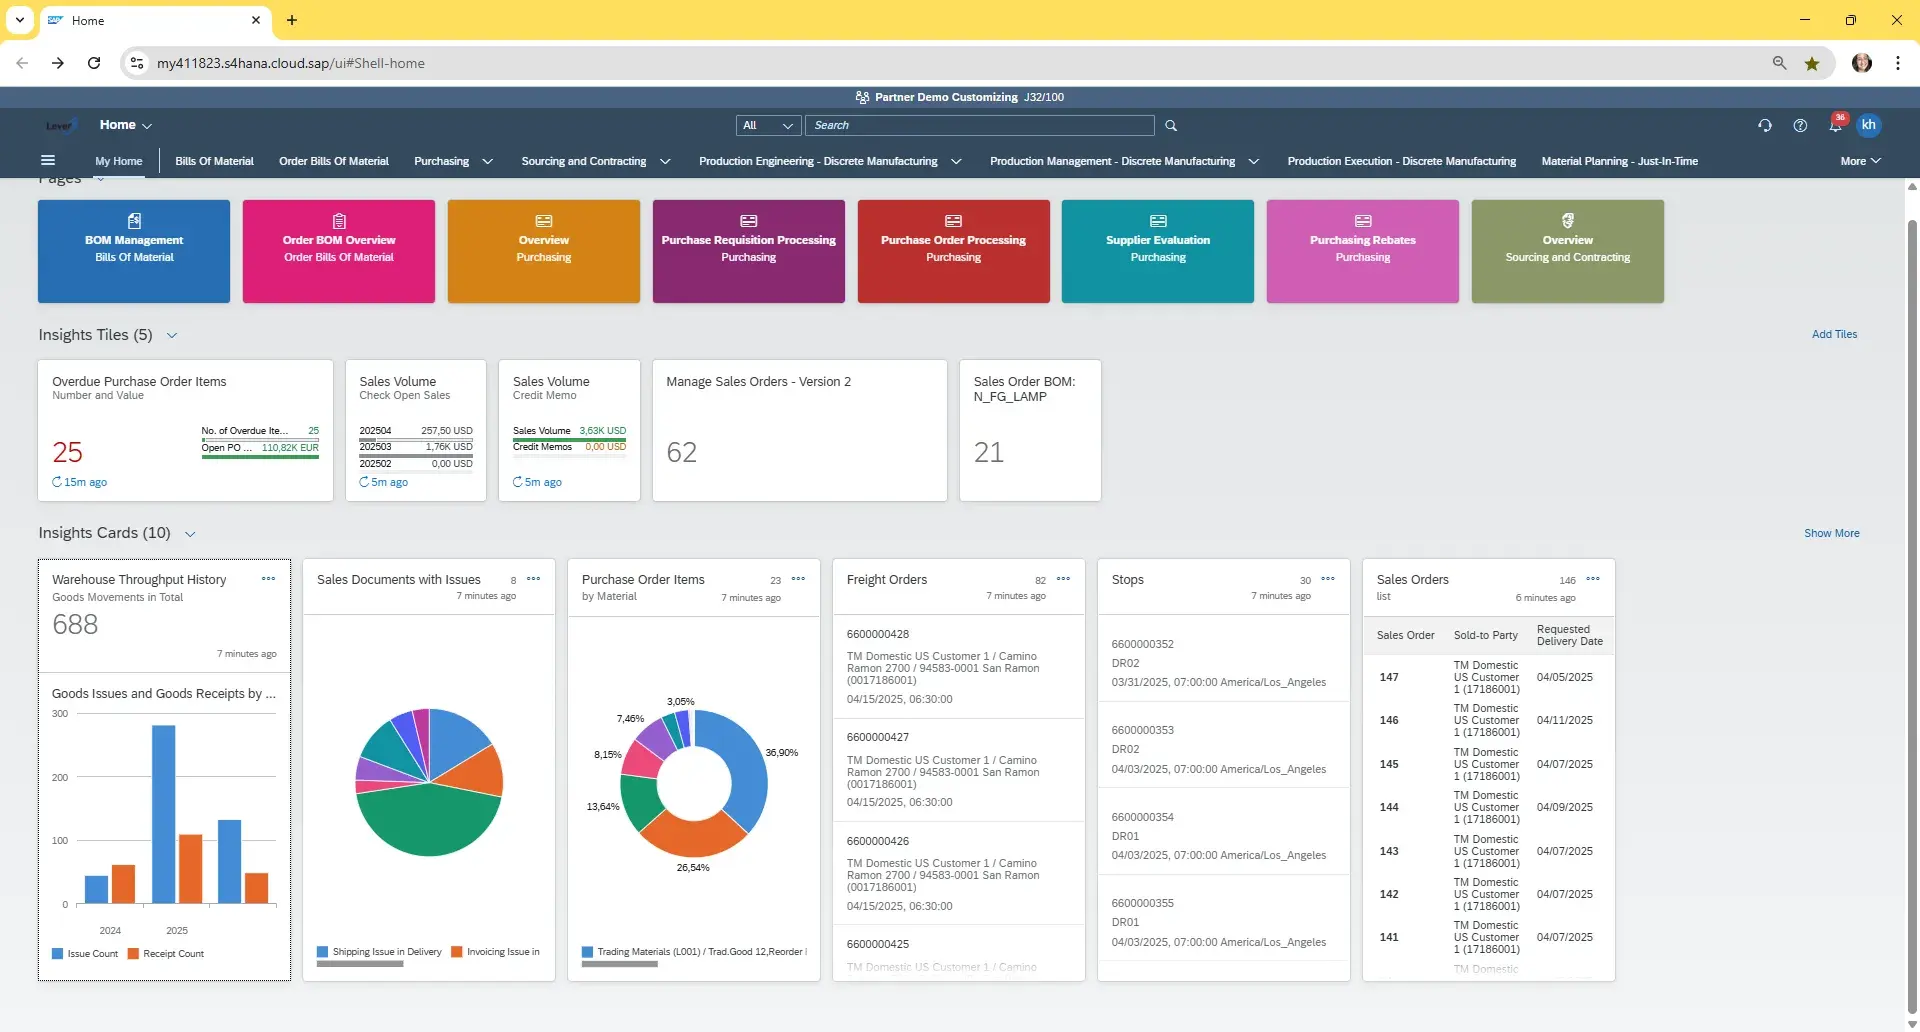
Task: Open the notifications bell icon
Action: (x=1835, y=125)
